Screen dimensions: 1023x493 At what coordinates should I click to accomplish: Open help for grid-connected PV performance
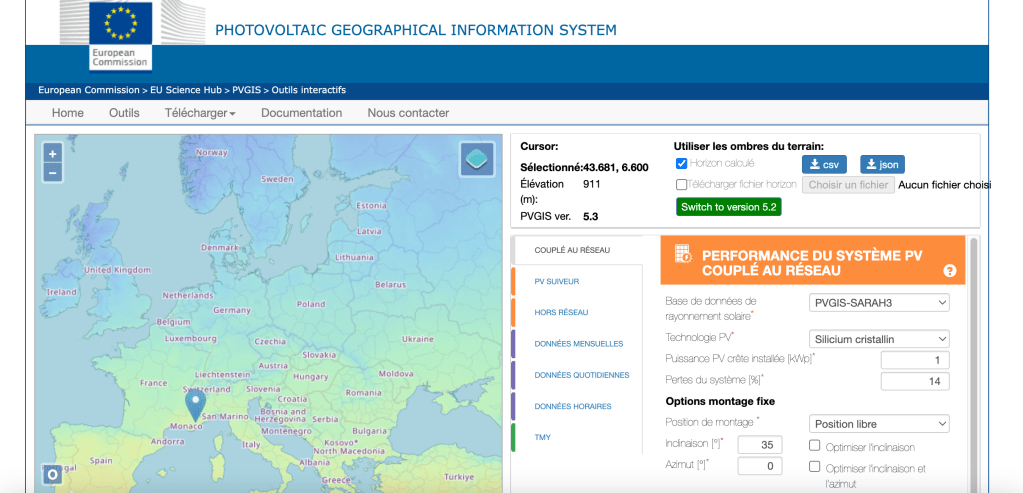tap(949, 271)
